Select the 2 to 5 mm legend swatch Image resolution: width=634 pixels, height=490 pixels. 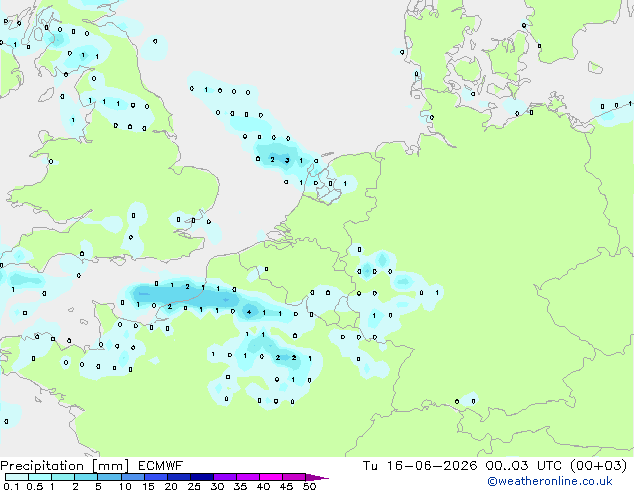(86, 477)
